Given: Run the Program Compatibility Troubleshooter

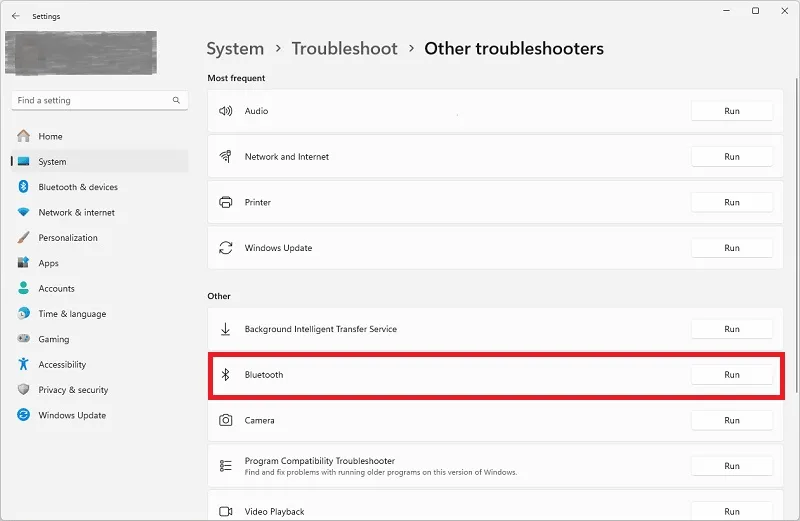Looking at the screenshot, I should click(732, 466).
